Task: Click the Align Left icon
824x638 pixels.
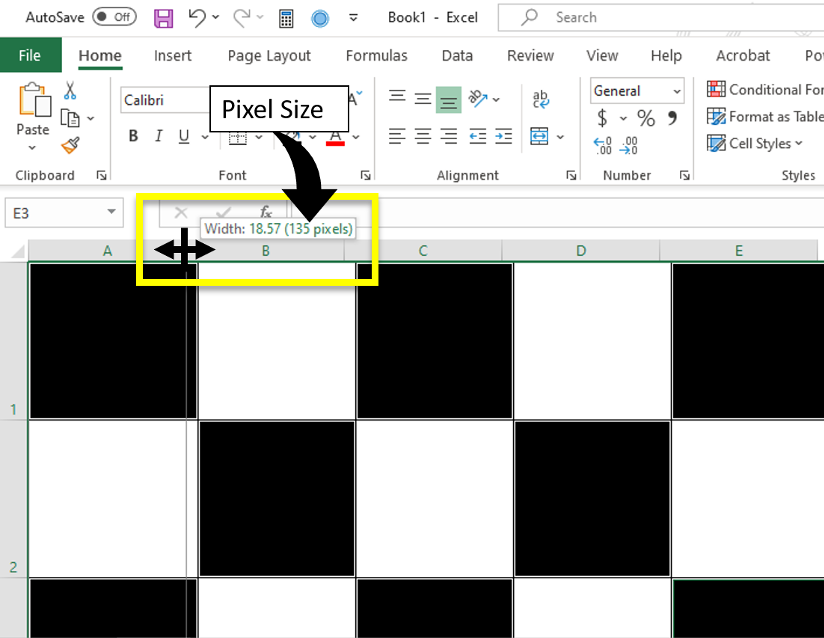Action: (397, 137)
